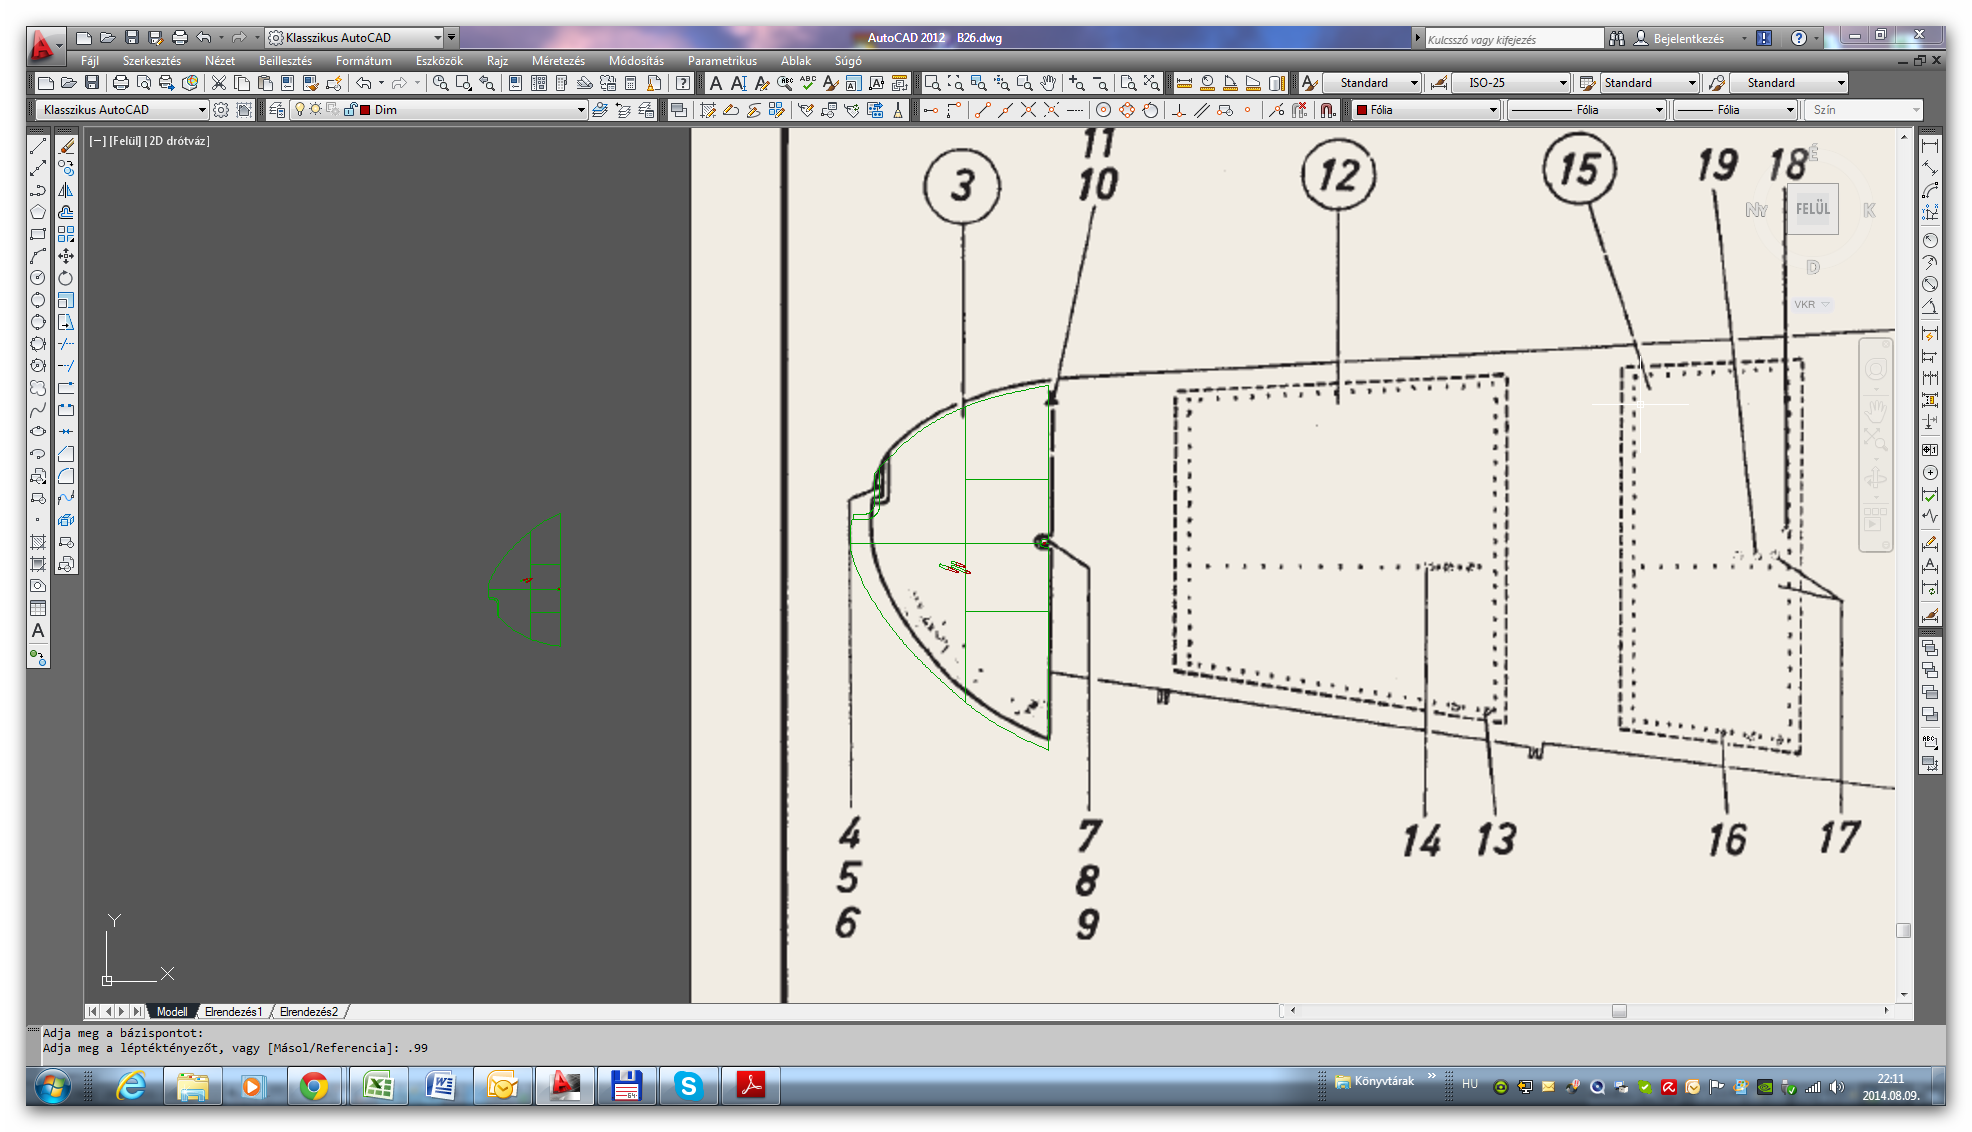Select the Mirror modify tool
Viewport: 1972px width, 1132px height.
click(x=66, y=190)
